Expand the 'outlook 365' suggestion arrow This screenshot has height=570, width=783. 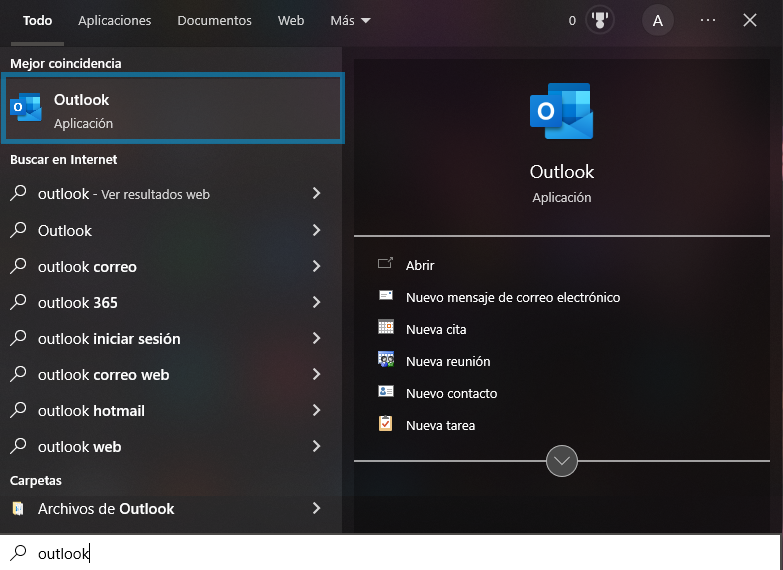[x=316, y=302]
